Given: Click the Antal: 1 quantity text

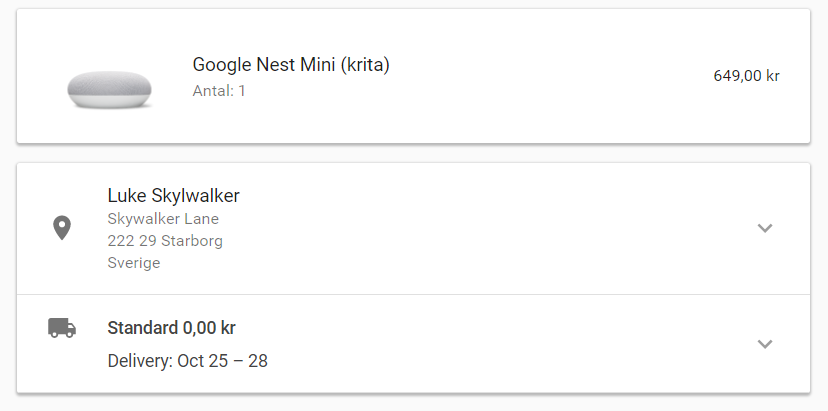Looking at the screenshot, I should point(219,91).
